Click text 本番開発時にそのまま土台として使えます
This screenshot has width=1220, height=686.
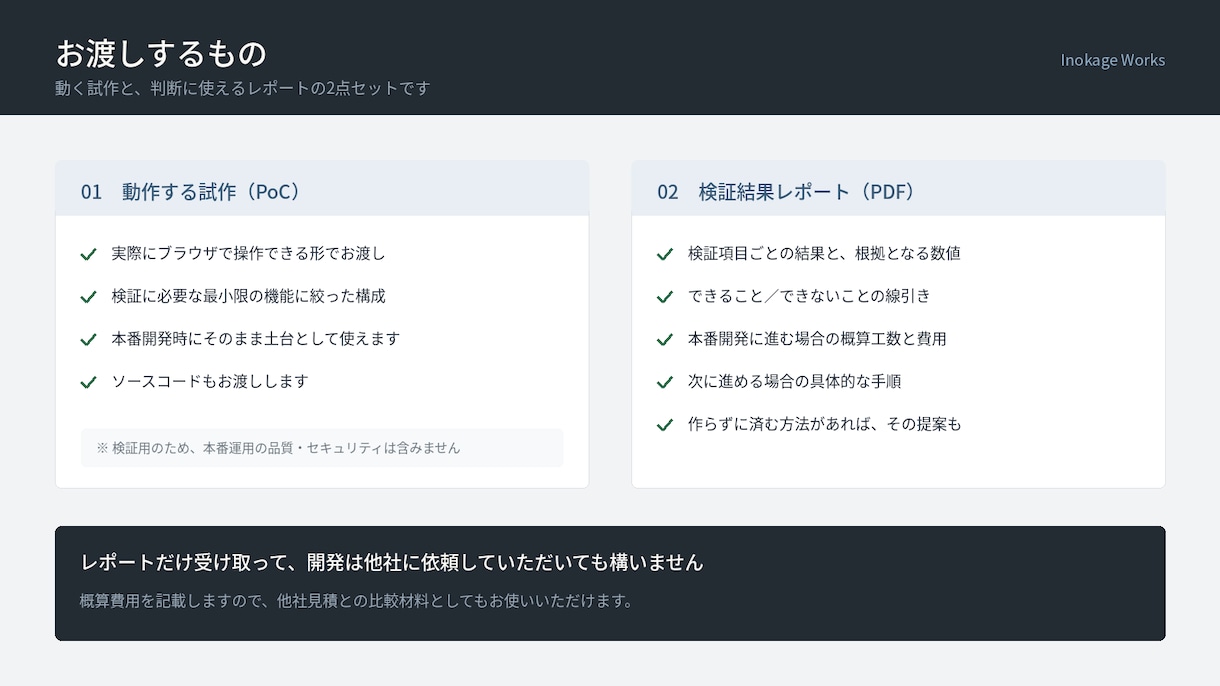[x=255, y=339]
